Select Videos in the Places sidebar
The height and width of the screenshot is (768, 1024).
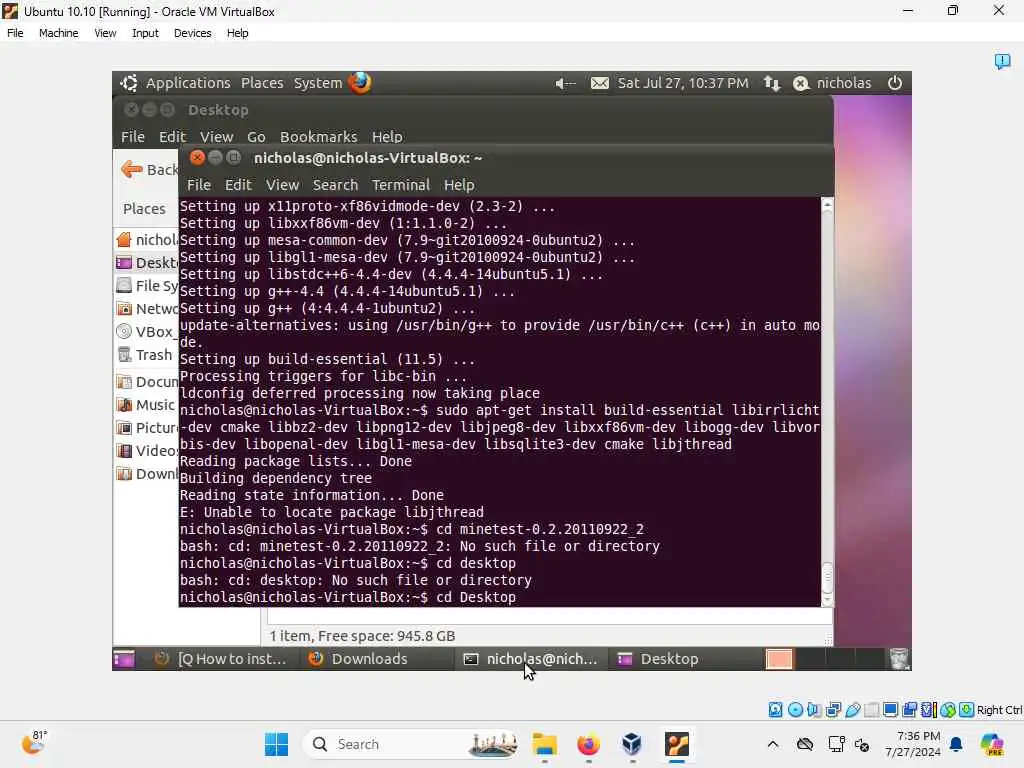[147, 451]
